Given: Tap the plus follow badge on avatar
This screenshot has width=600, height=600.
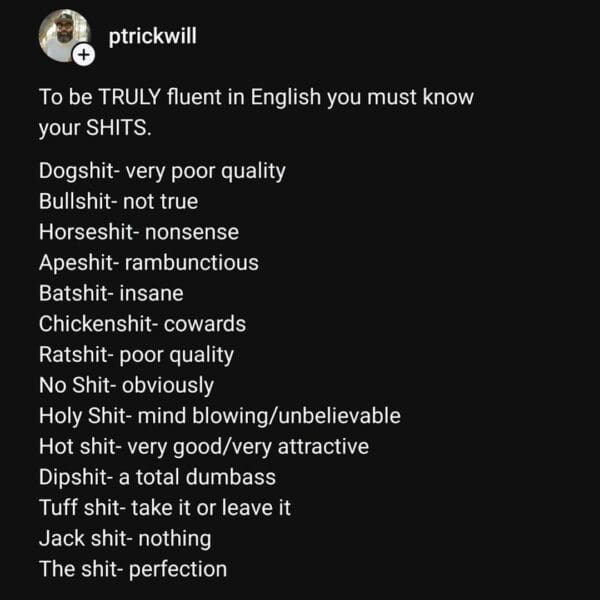Looking at the screenshot, I should [x=83, y=55].
